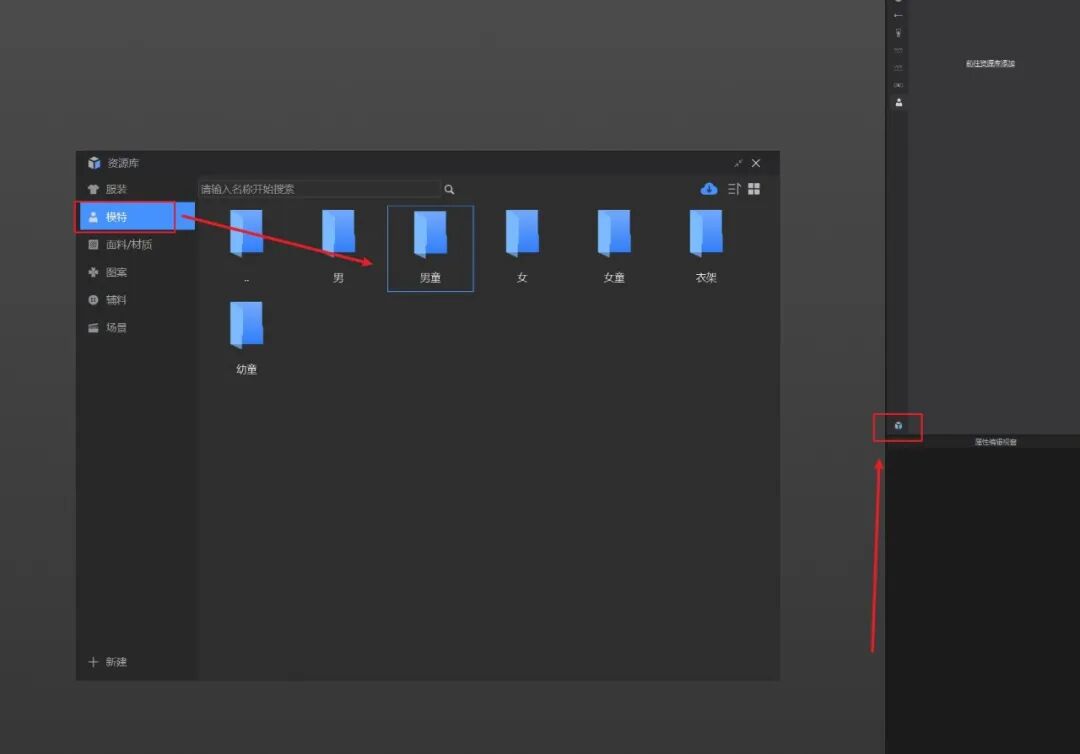Viewport: 1080px width, 754px height.
Task: Open the 男童 folder
Action: tap(430, 248)
